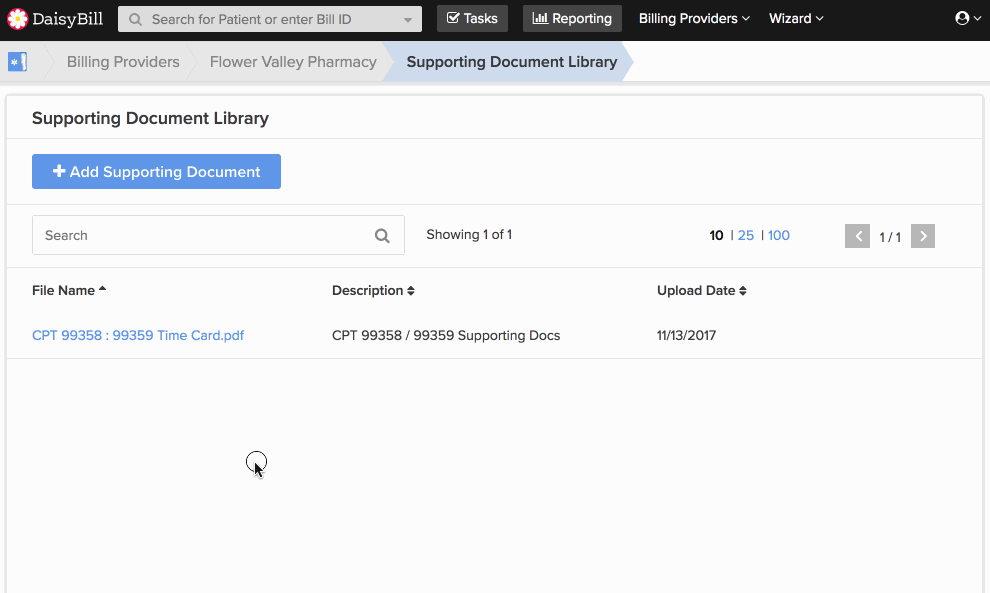Open the user account avatar menu

968,18
